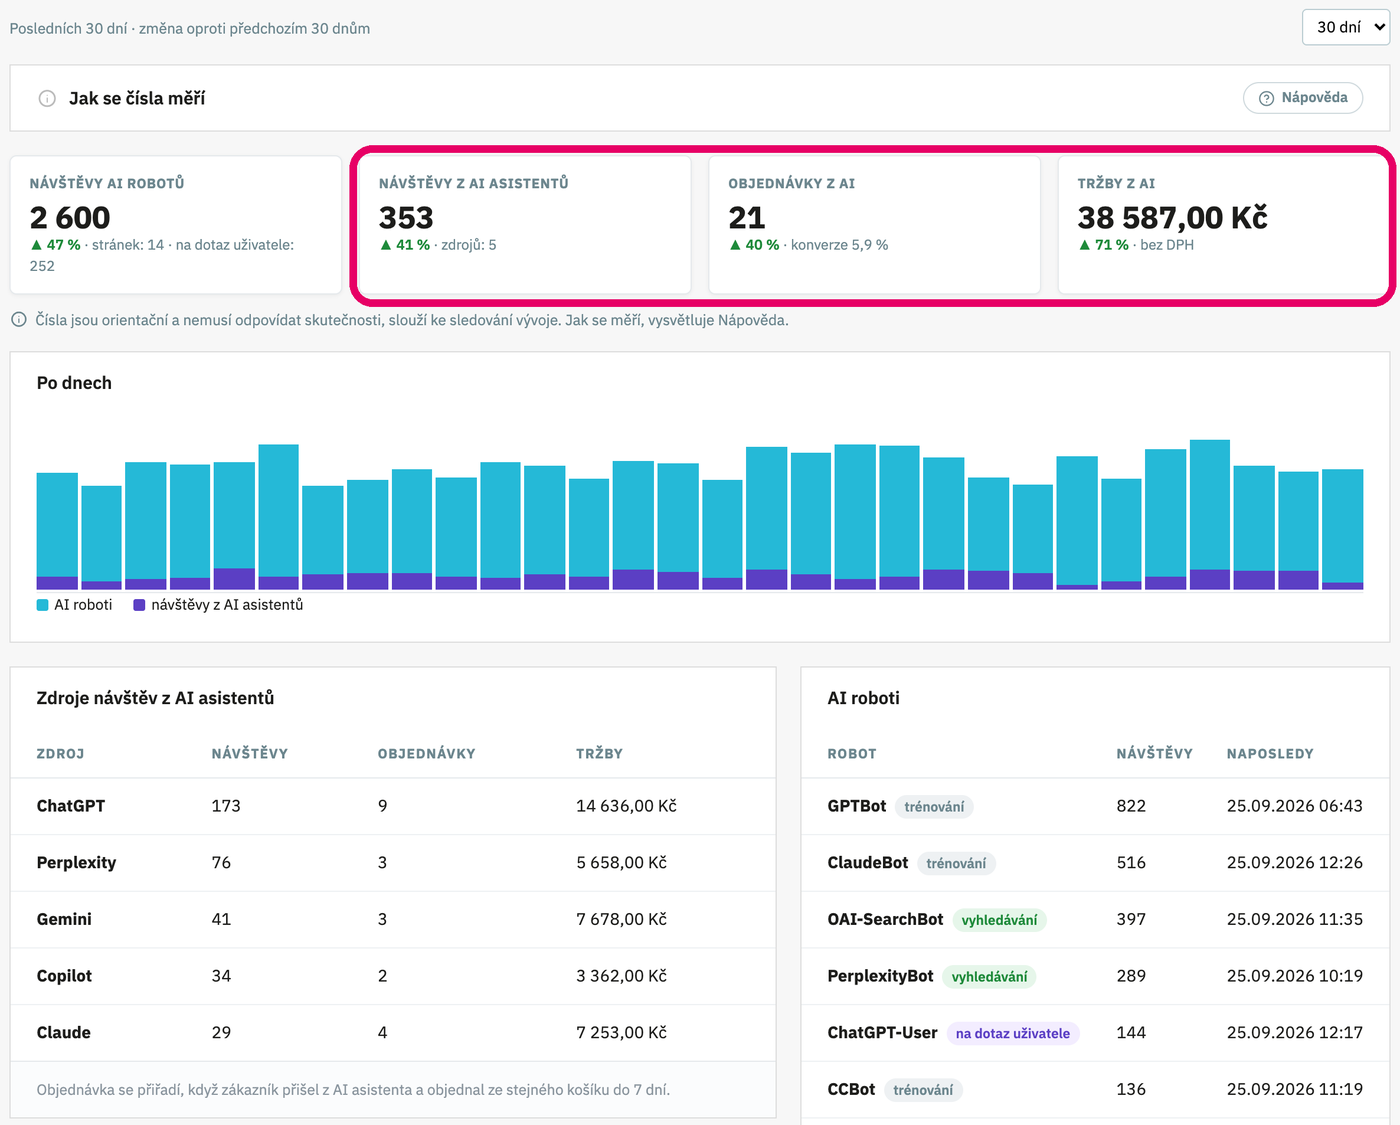The width and height of the screenshot is (1400, 1125).
Task: Click the PerplexityBot robot name
Action: tap(881, 976)
